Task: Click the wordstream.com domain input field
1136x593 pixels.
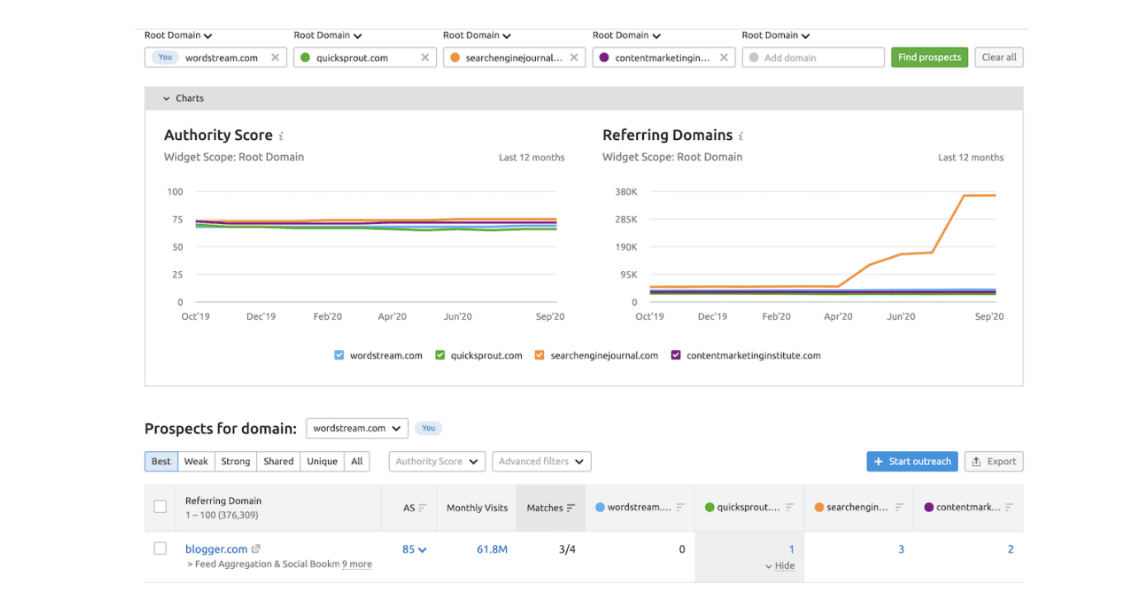Action: point(216,57)
